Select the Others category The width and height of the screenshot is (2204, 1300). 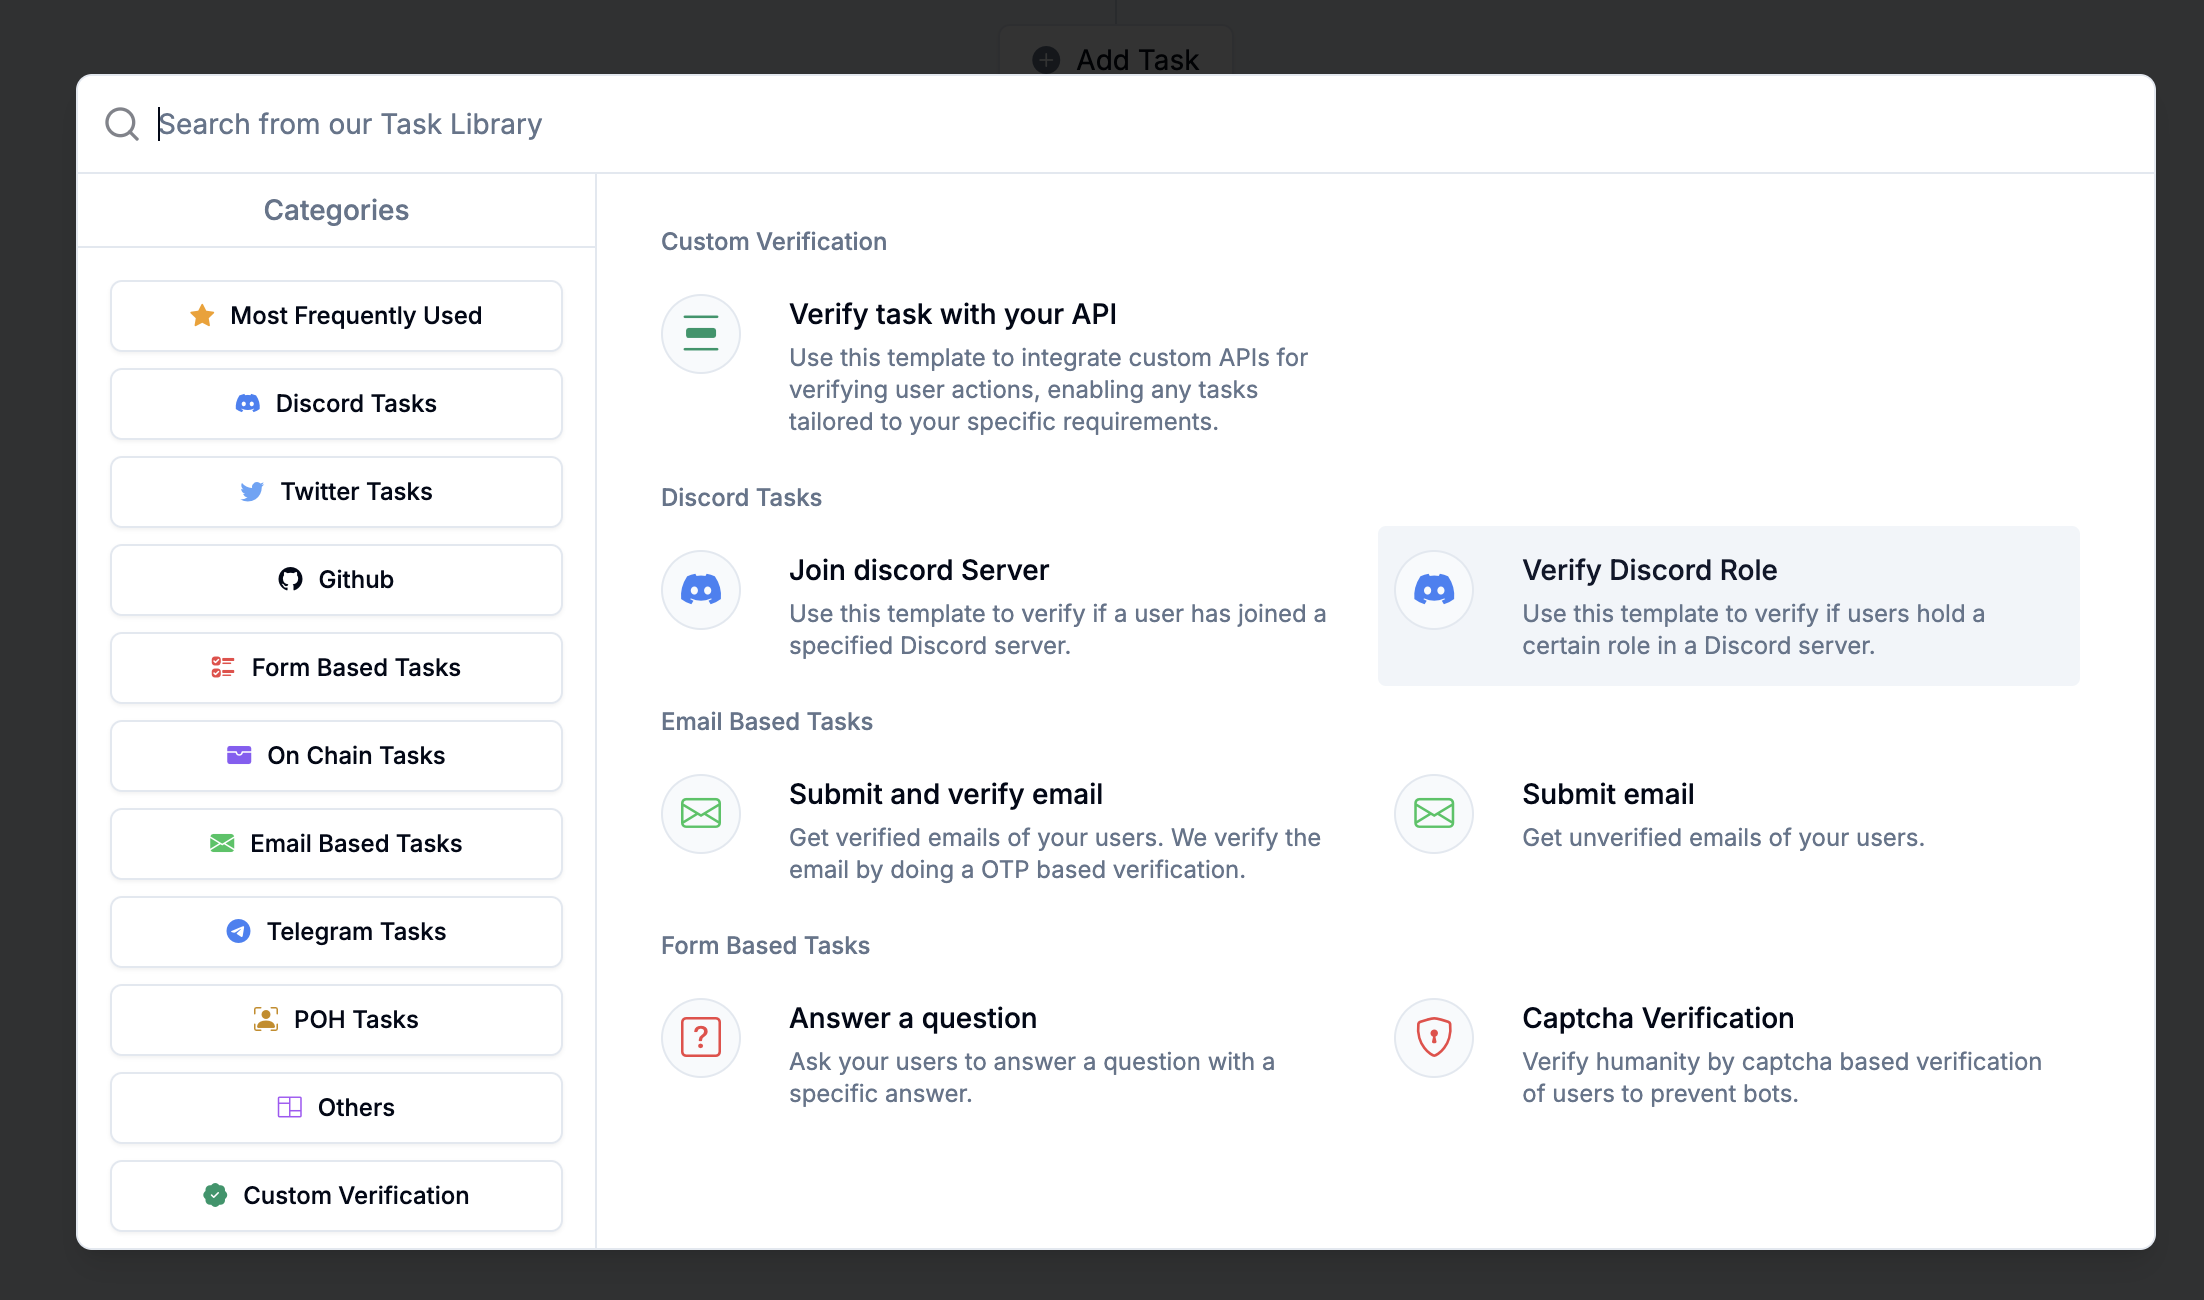click(336, 1108)
